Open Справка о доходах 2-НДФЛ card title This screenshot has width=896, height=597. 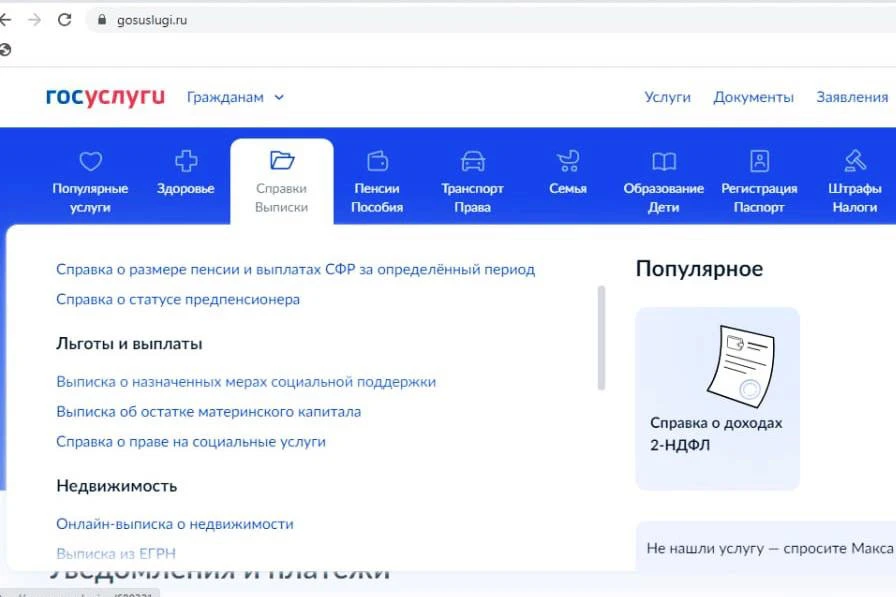716,434
